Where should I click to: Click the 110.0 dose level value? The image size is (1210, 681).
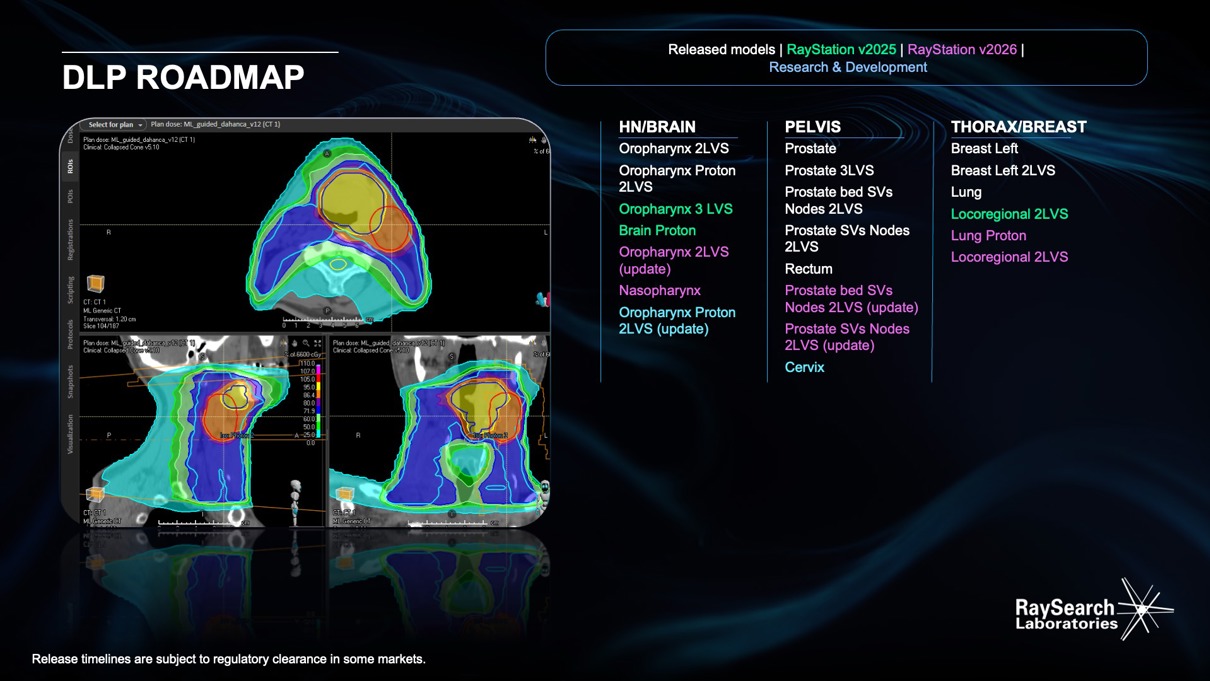point(308,363)
